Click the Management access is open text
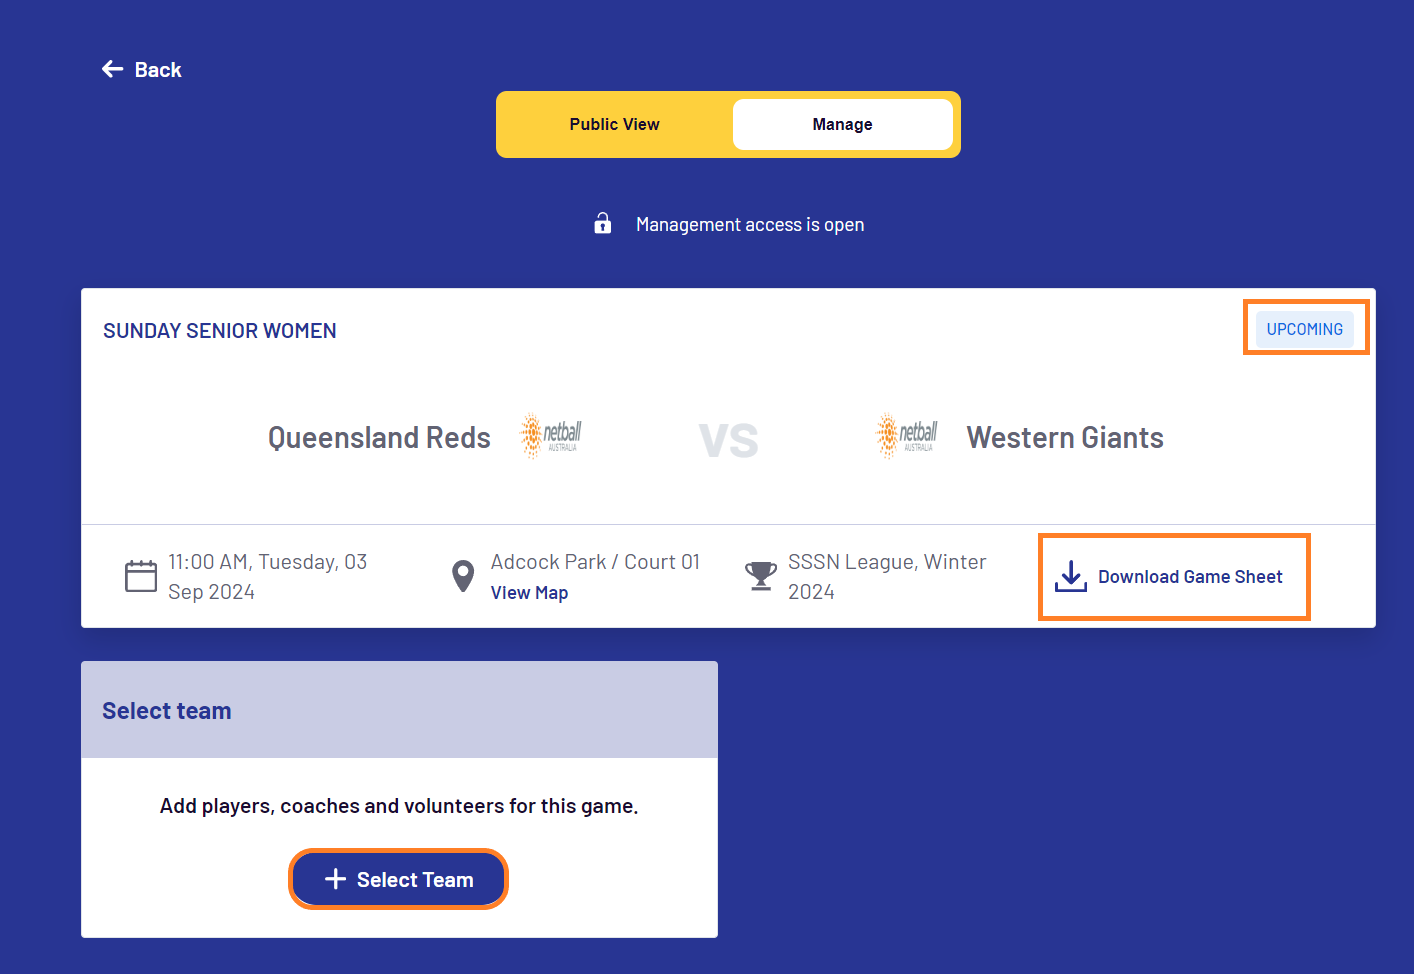Screen dimensions: 1414x974 point(749,224)
